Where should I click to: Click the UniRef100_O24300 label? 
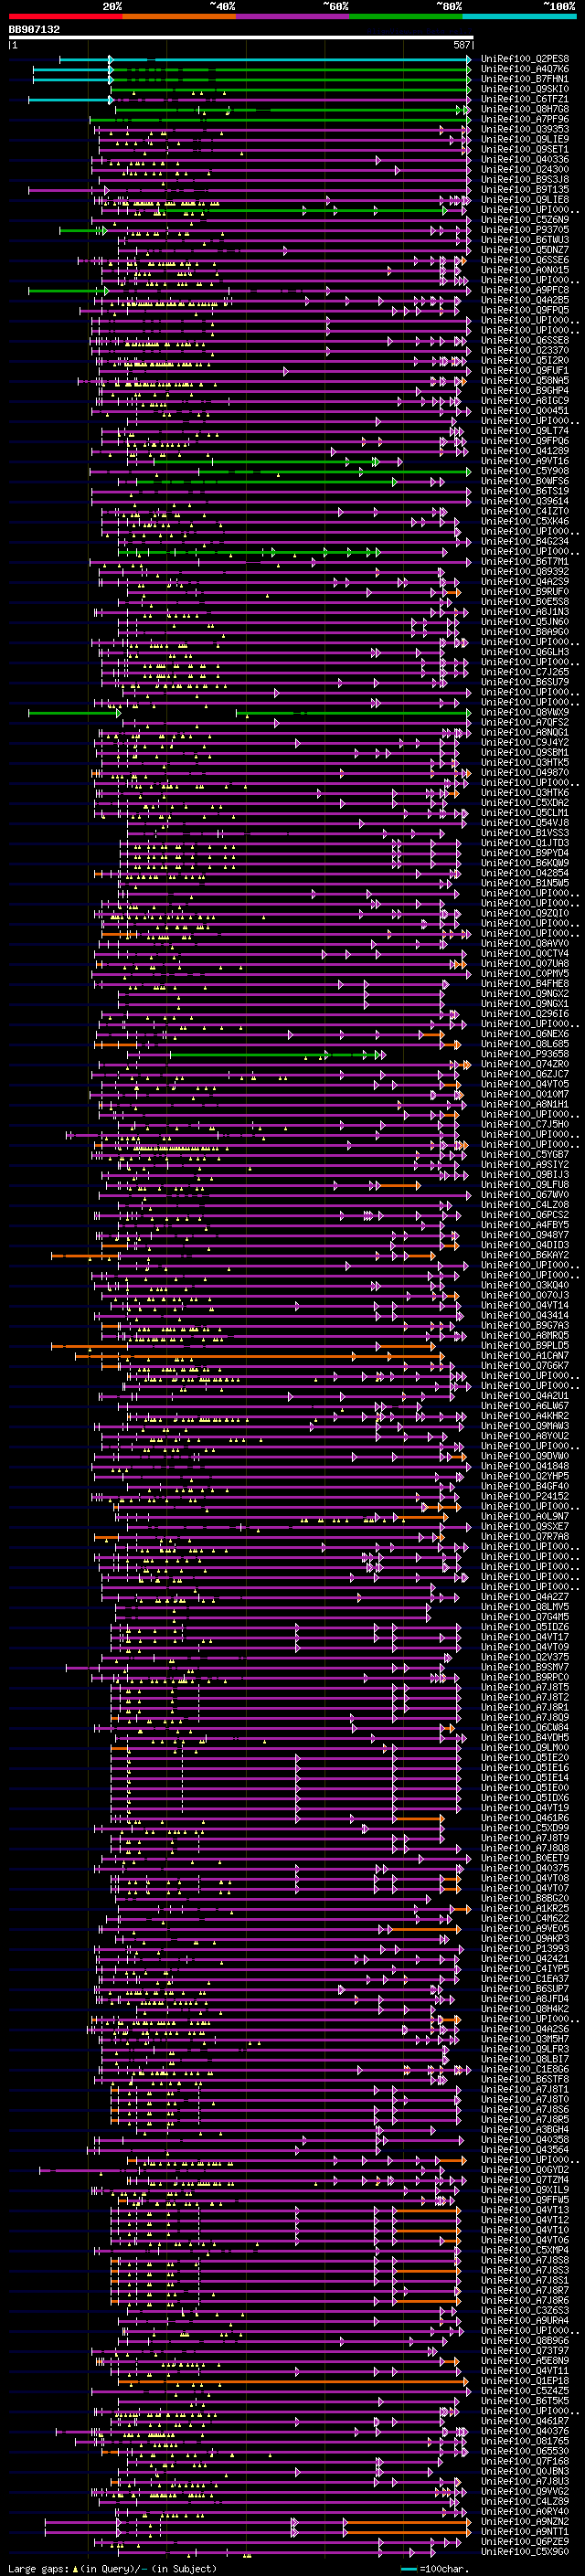(524, 169)
